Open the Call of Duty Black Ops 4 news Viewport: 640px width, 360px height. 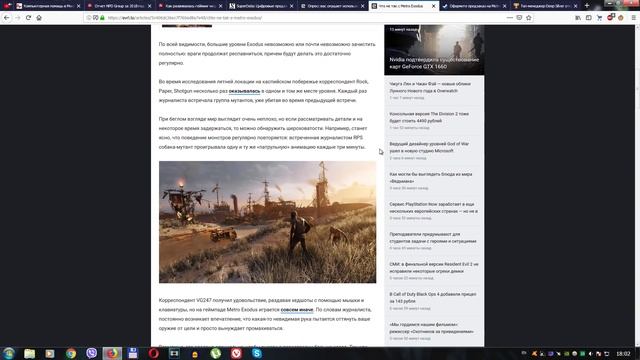[434, 301]
